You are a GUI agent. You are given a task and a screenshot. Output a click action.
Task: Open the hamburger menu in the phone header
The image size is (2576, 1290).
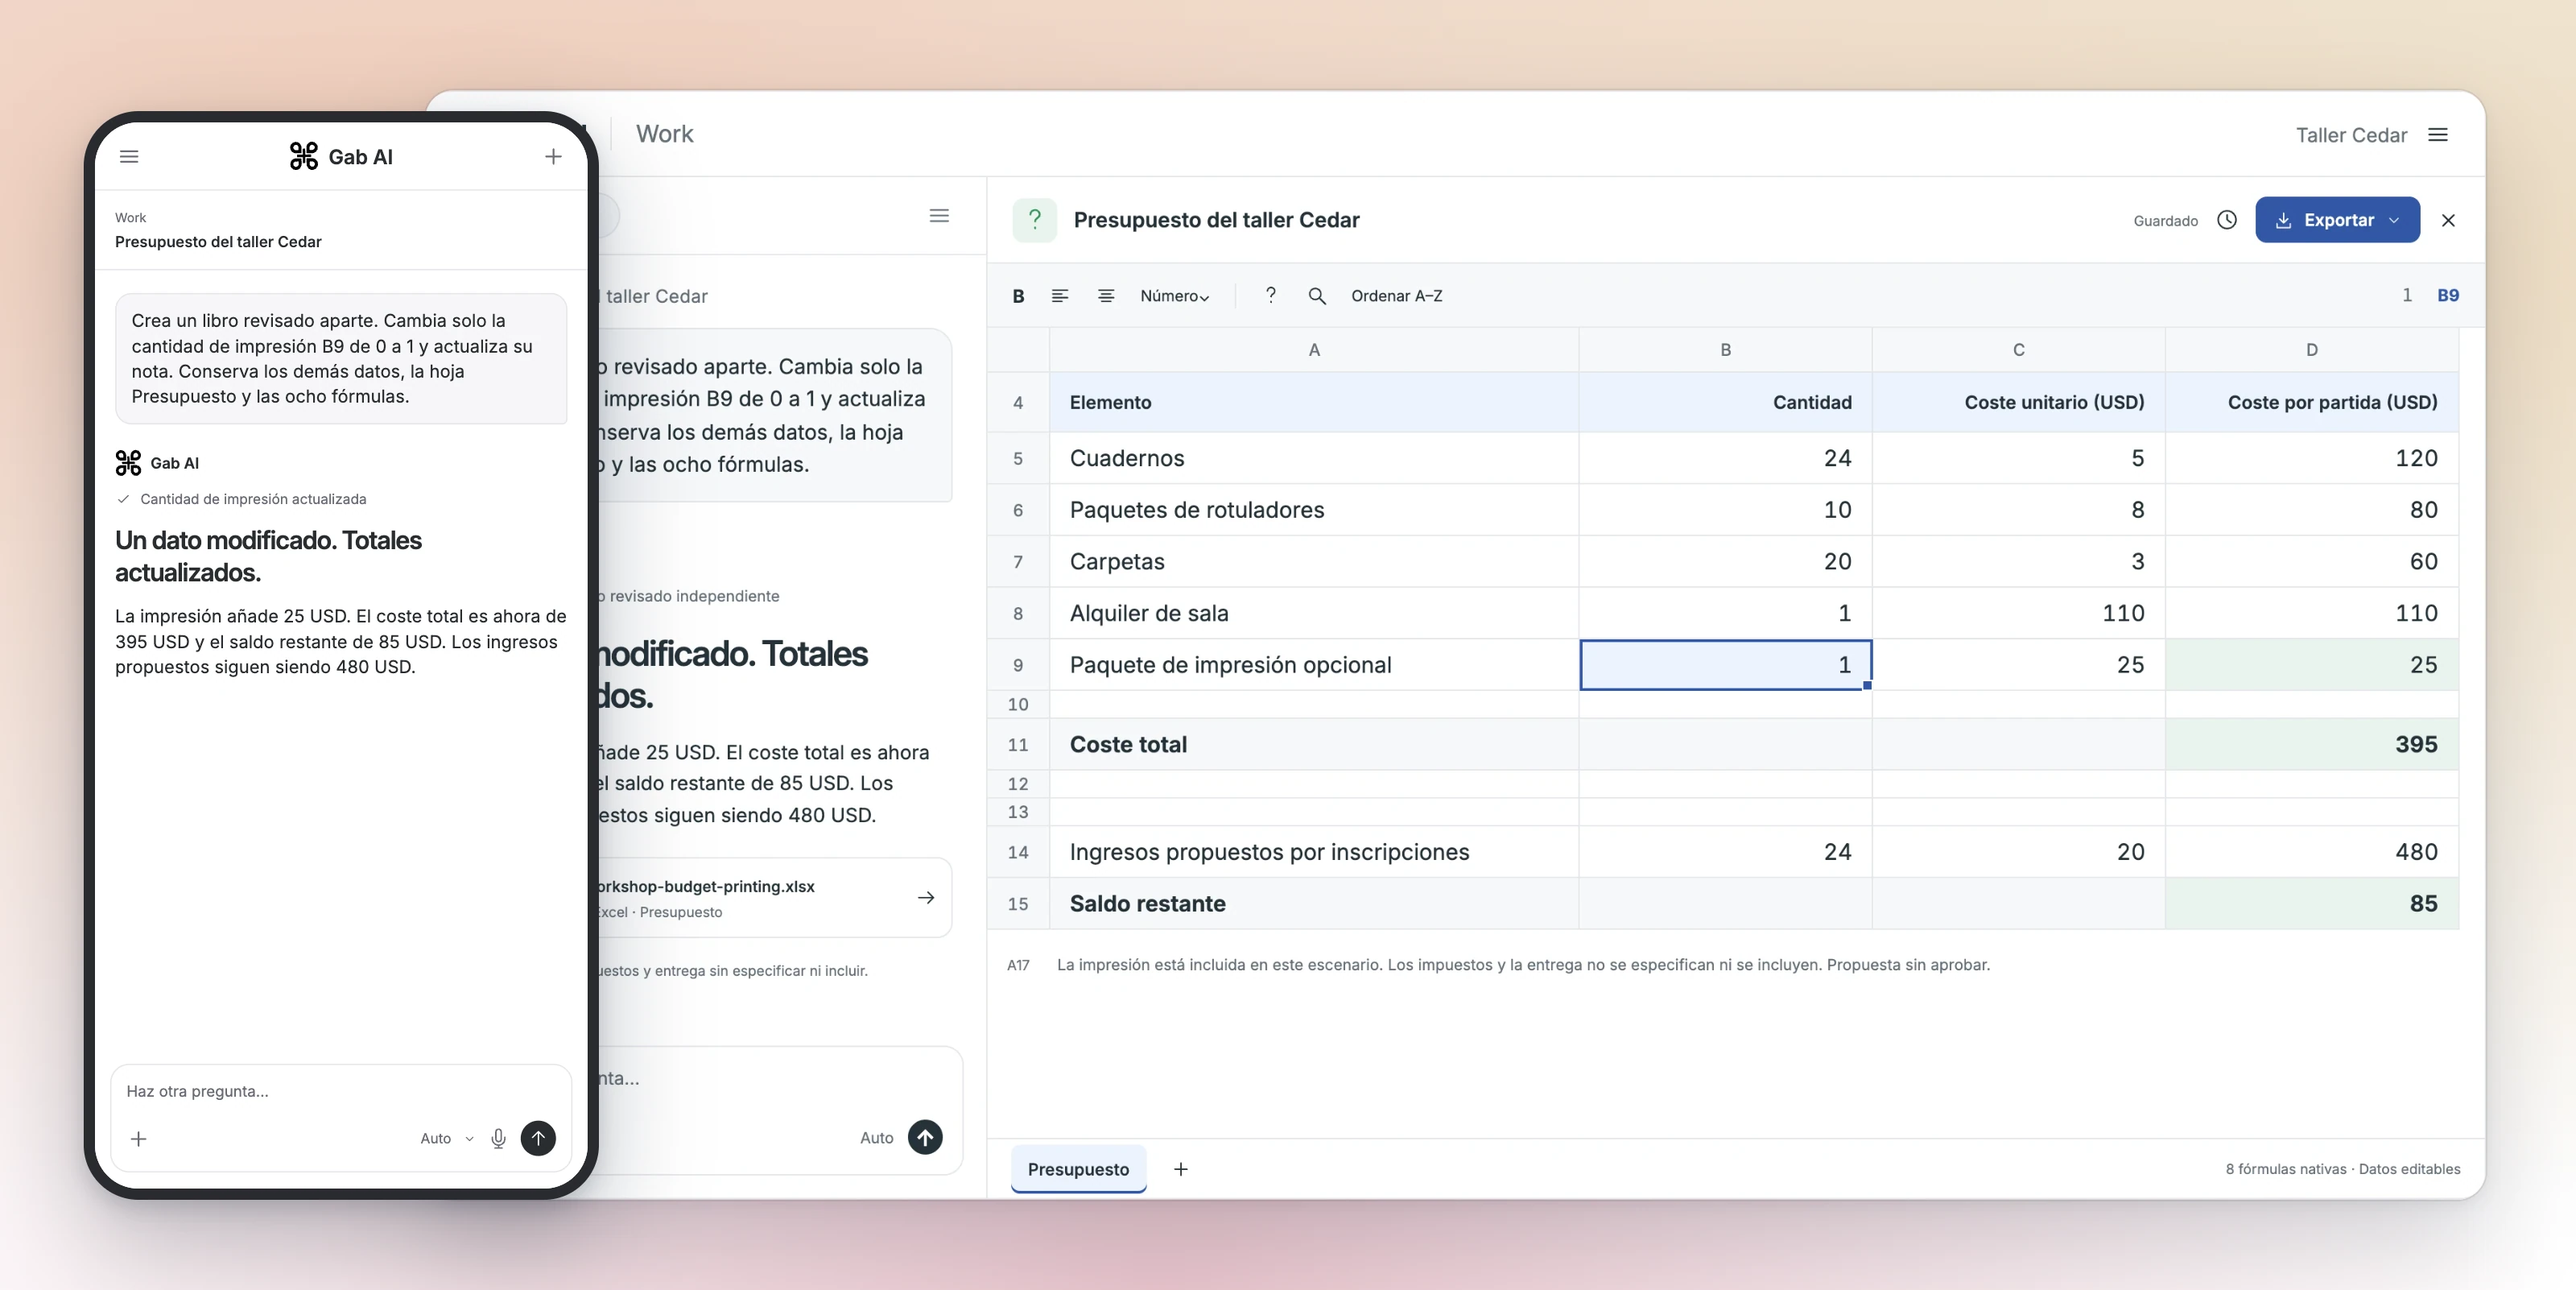[129, 156]
